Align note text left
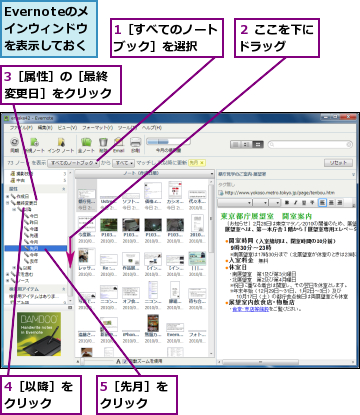Viewport: 360px width, 415px height. coord(322,202)
